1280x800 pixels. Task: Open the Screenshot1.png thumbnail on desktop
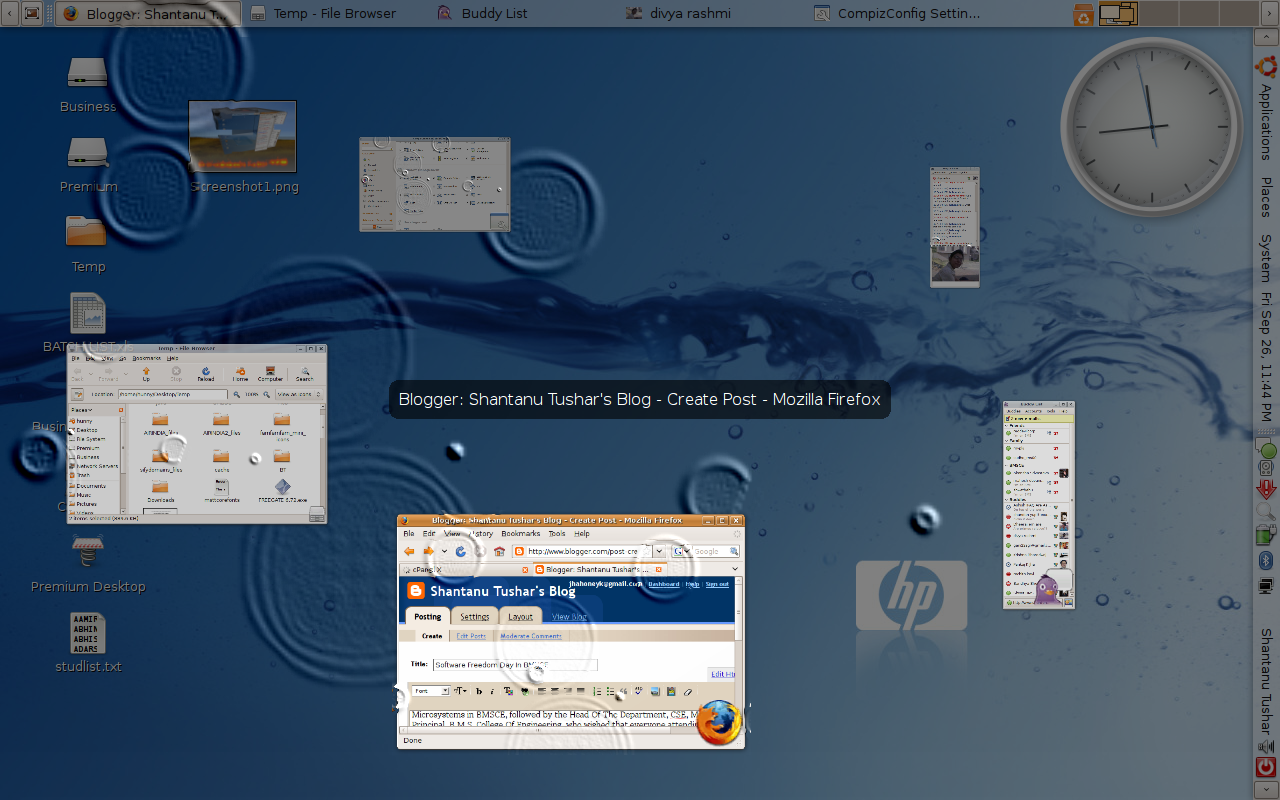coord(243,137)
